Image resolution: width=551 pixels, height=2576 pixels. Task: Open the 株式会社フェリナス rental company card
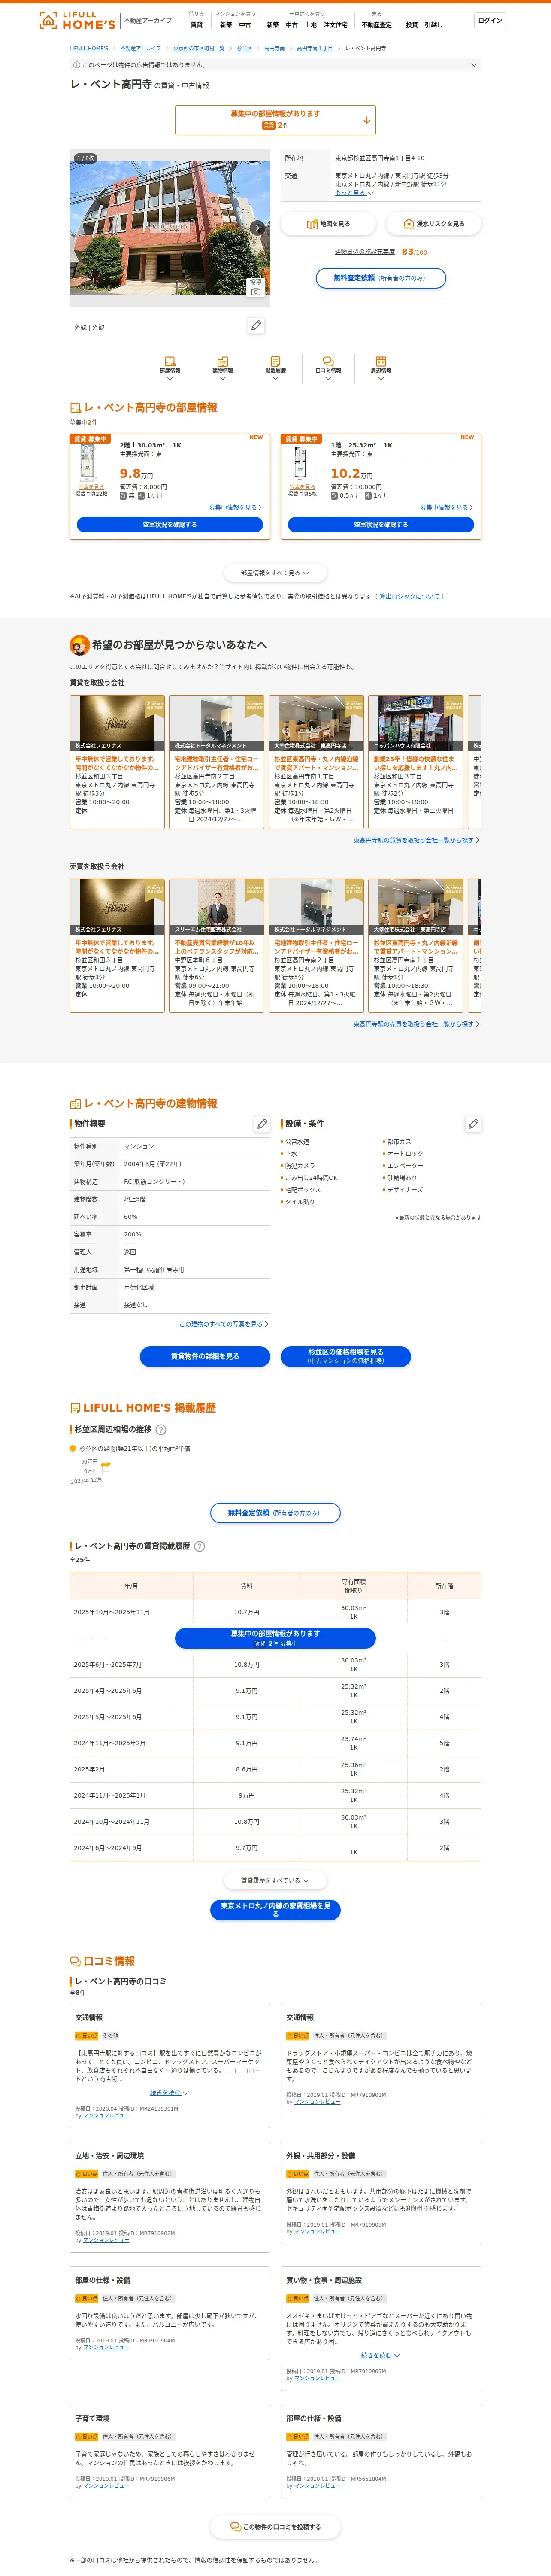[117, 761]
